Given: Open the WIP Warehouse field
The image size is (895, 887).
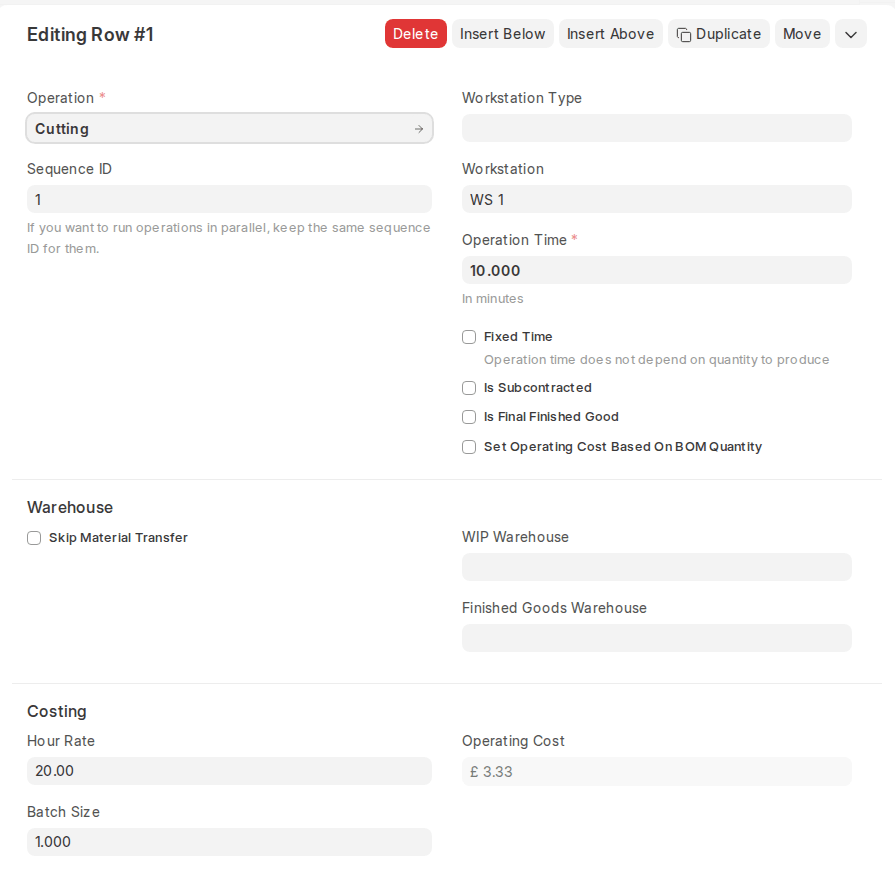Looking at the screenshot, I should pos(656,567).
